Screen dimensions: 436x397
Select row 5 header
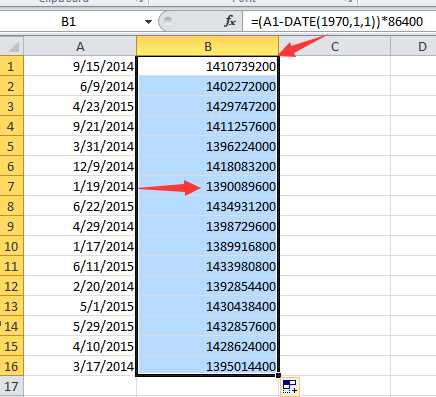pos(12,146)
